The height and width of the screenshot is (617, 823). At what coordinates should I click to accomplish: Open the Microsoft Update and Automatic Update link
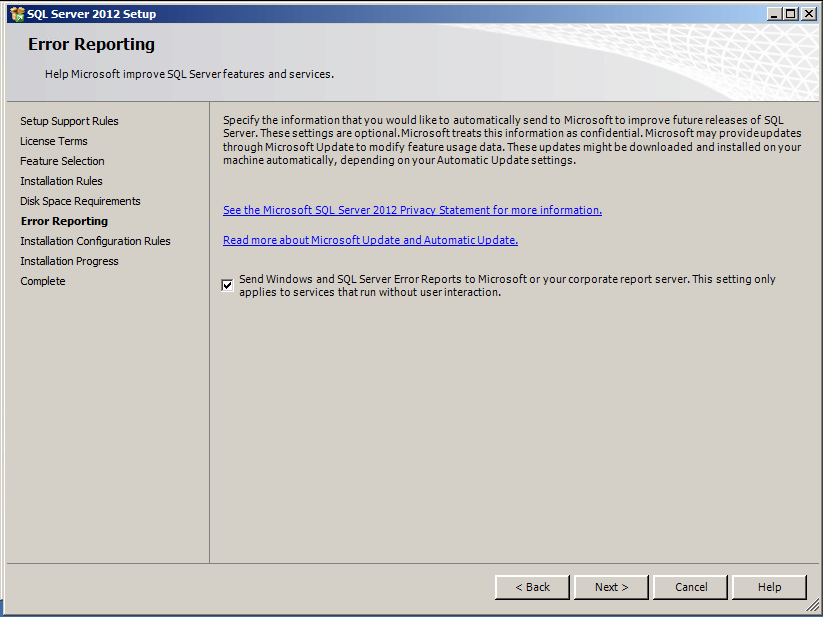(370, 240)
